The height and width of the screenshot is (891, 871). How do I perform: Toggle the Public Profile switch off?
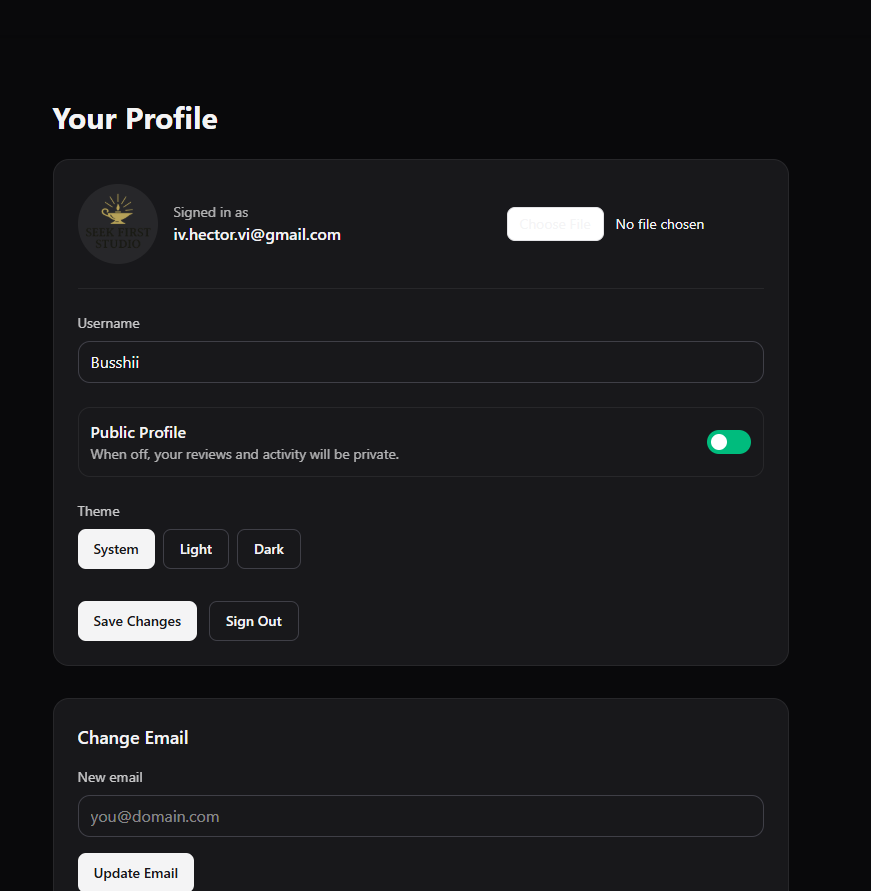728,442
